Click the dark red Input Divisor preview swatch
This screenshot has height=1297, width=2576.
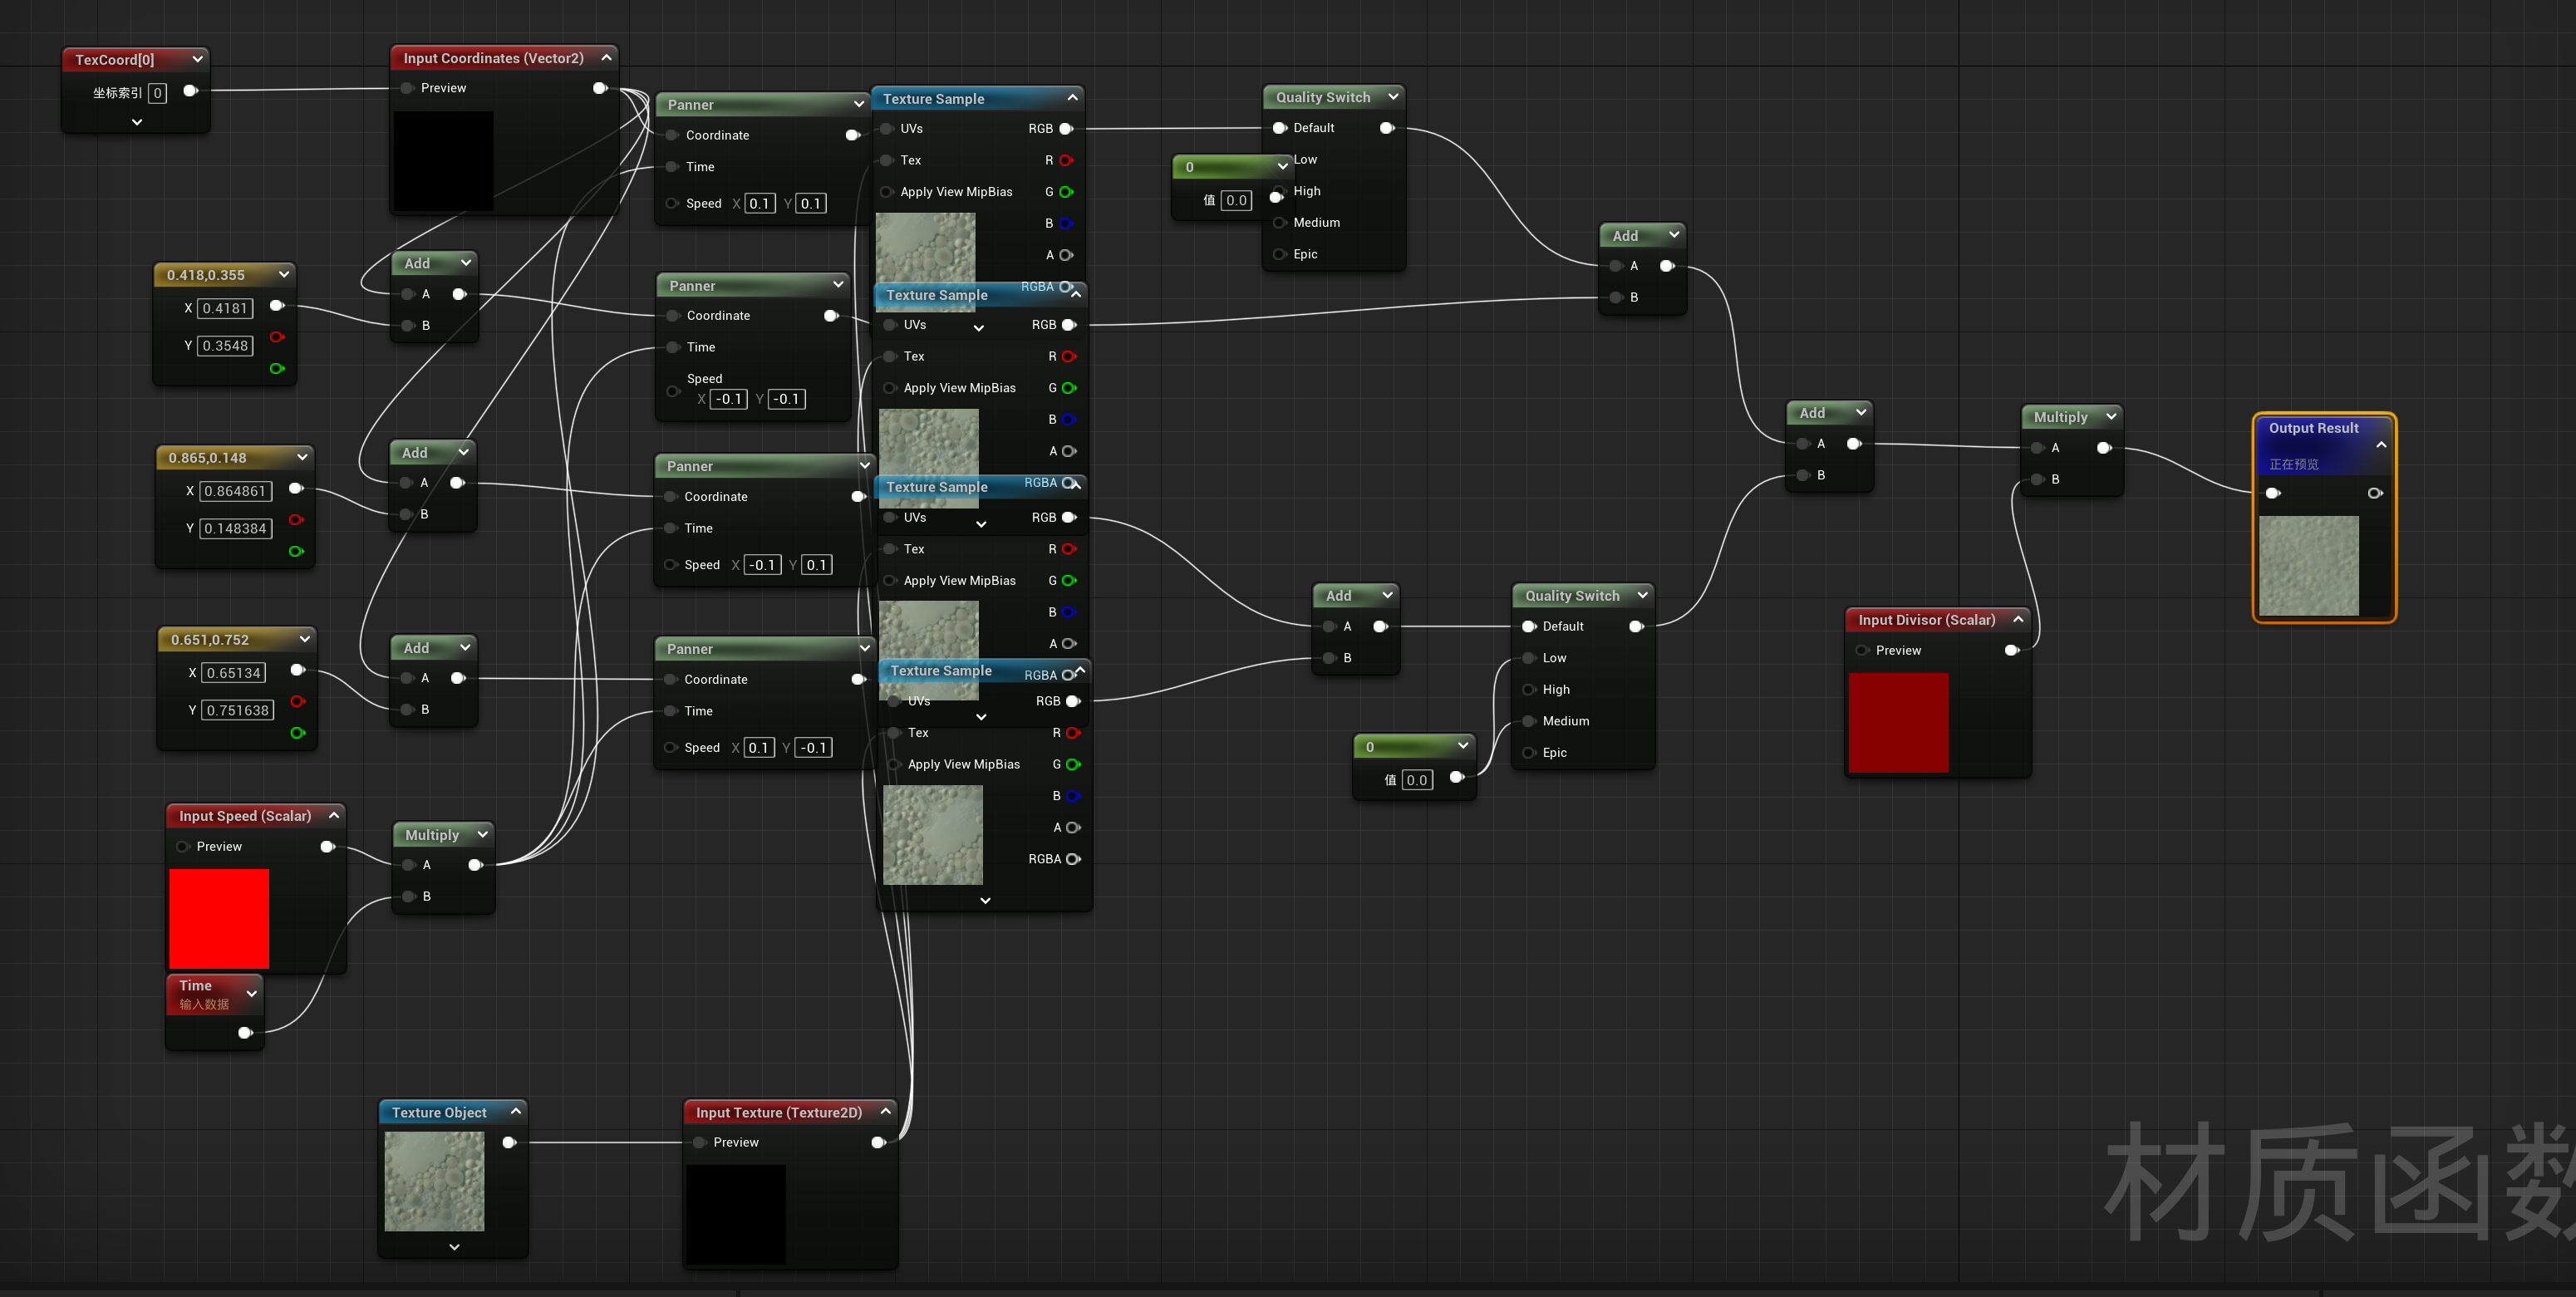(x=1898, y=723)
